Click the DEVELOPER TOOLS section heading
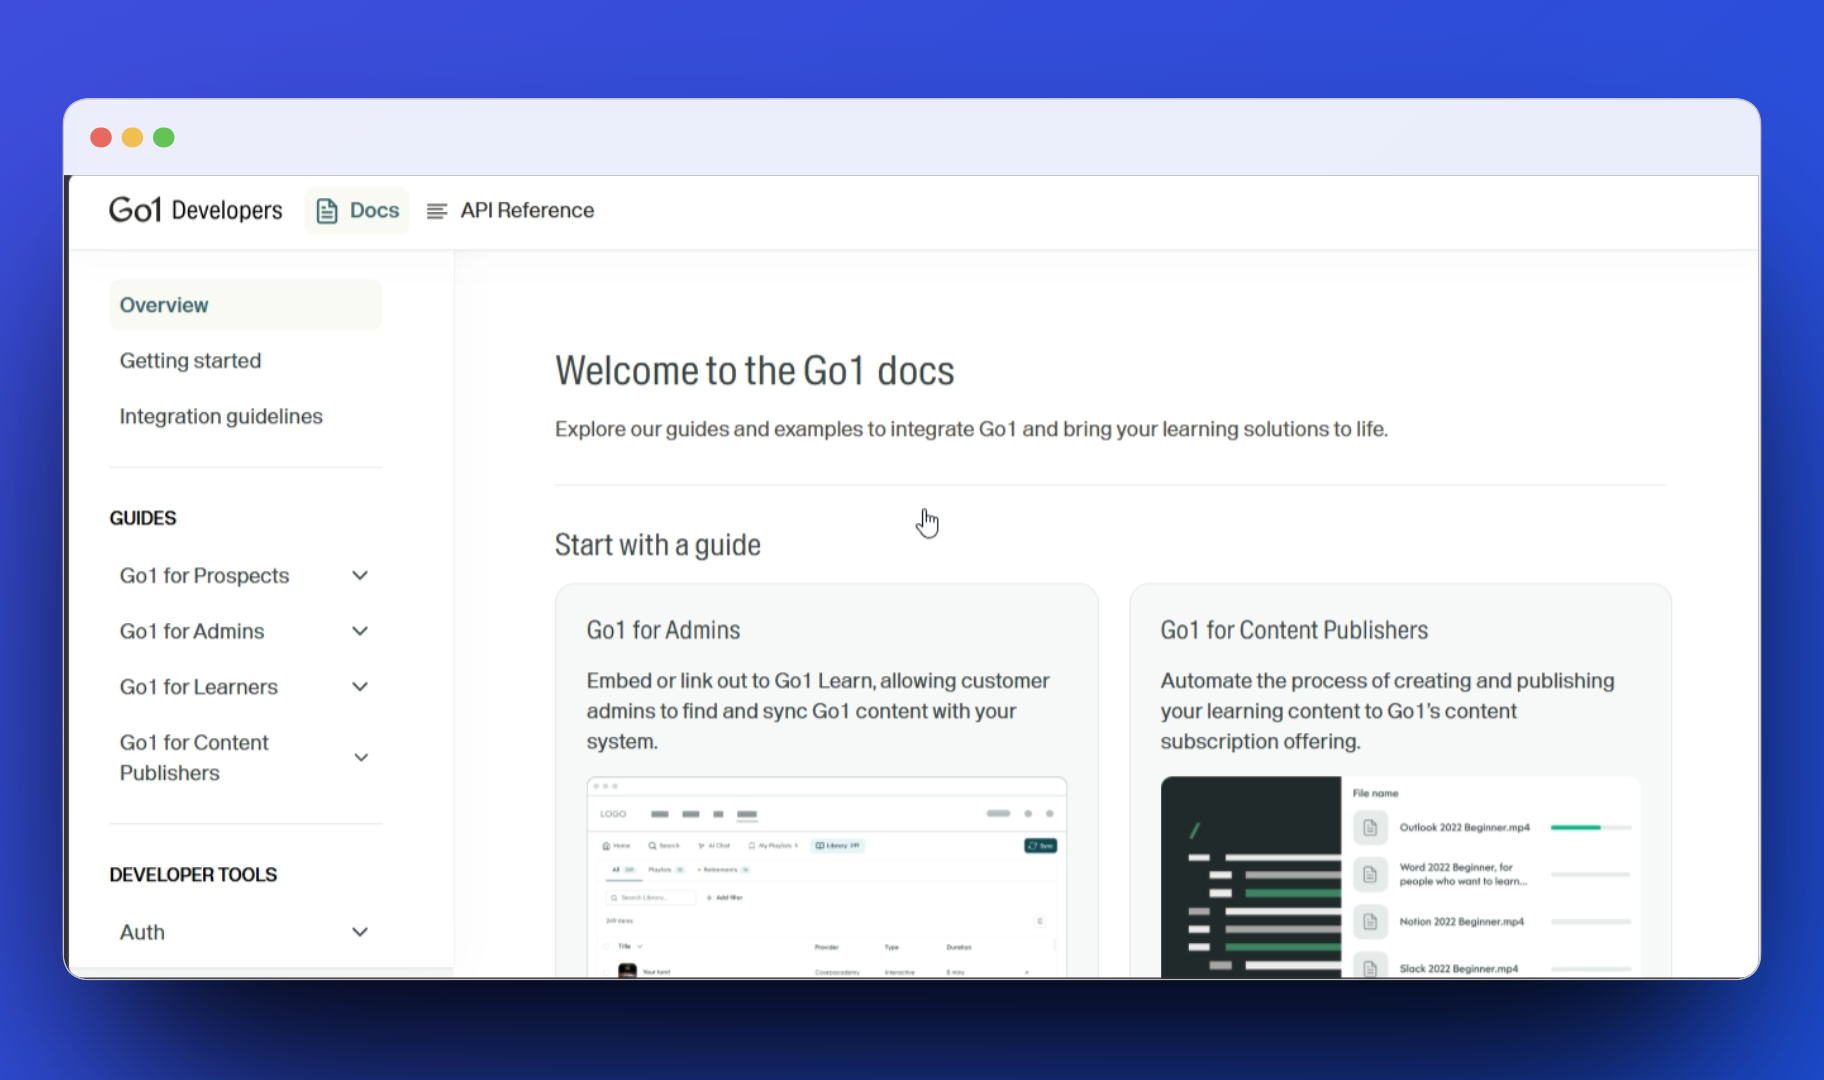 pos(193,875)
